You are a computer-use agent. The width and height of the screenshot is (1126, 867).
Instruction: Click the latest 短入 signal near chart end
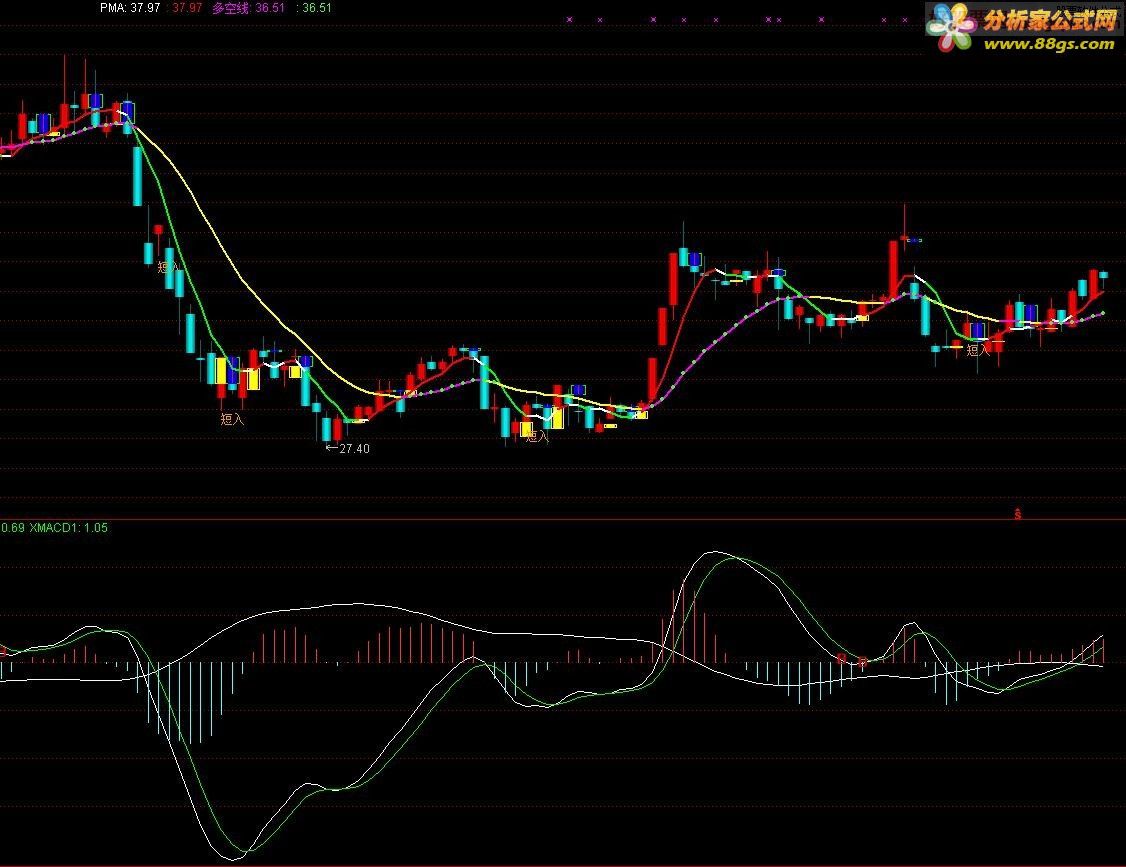[978, 350]
